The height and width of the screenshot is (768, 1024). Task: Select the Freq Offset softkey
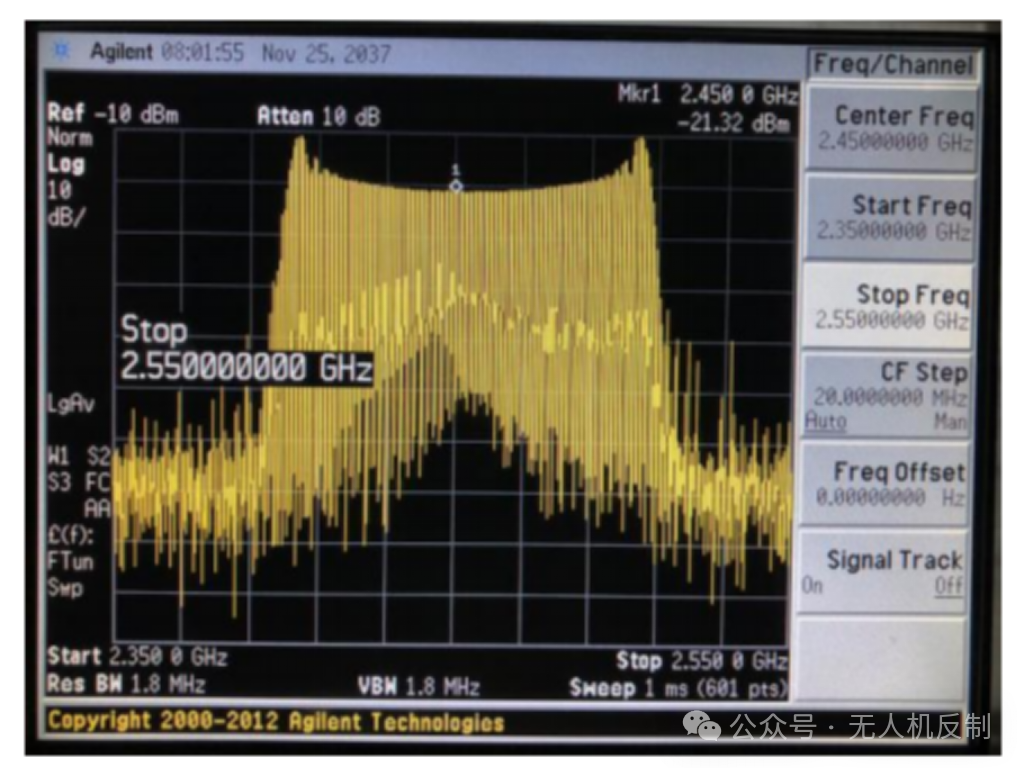point(884,484)
